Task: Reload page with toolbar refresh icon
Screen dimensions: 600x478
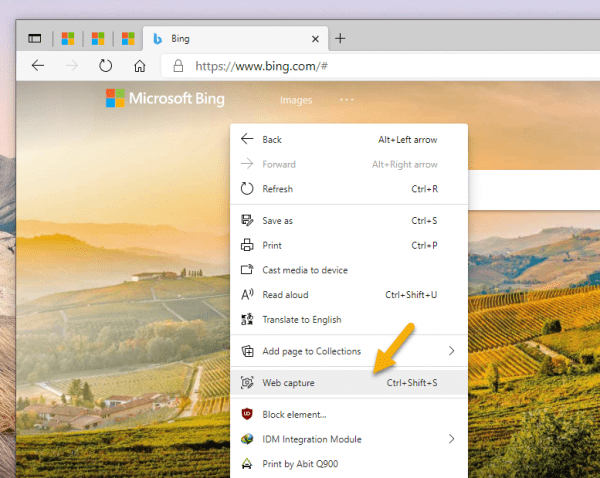Action: click(105, 66)
